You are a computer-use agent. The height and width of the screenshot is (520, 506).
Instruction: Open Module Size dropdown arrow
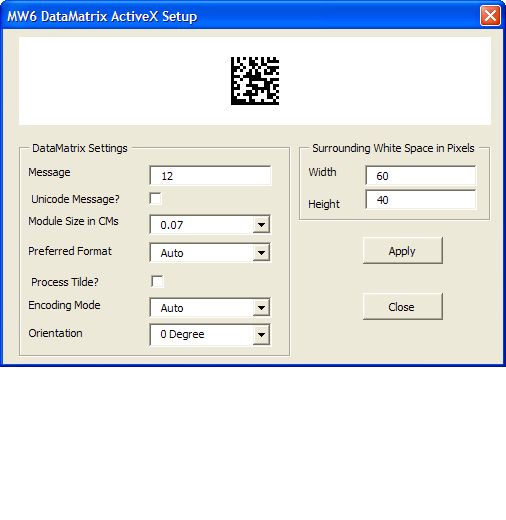(x=261, y=224)
